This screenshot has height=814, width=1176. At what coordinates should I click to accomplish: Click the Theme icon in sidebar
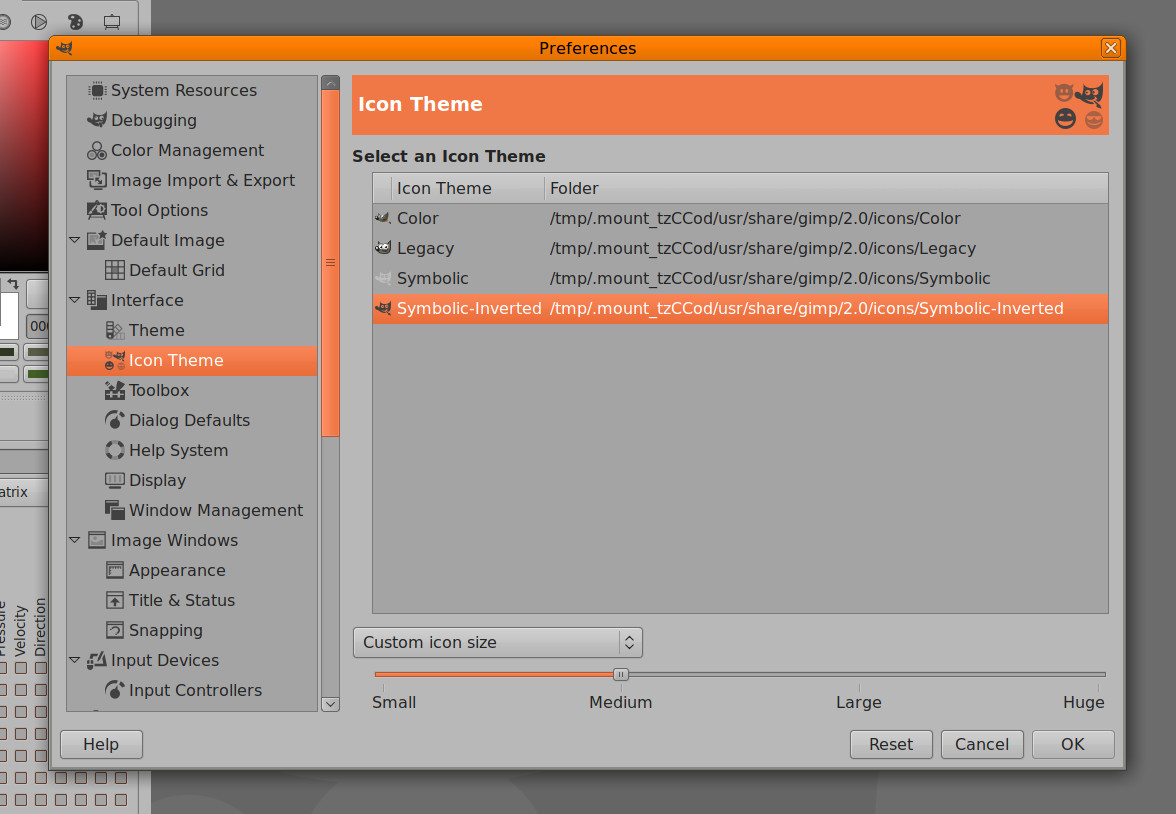tap(115, 330)
